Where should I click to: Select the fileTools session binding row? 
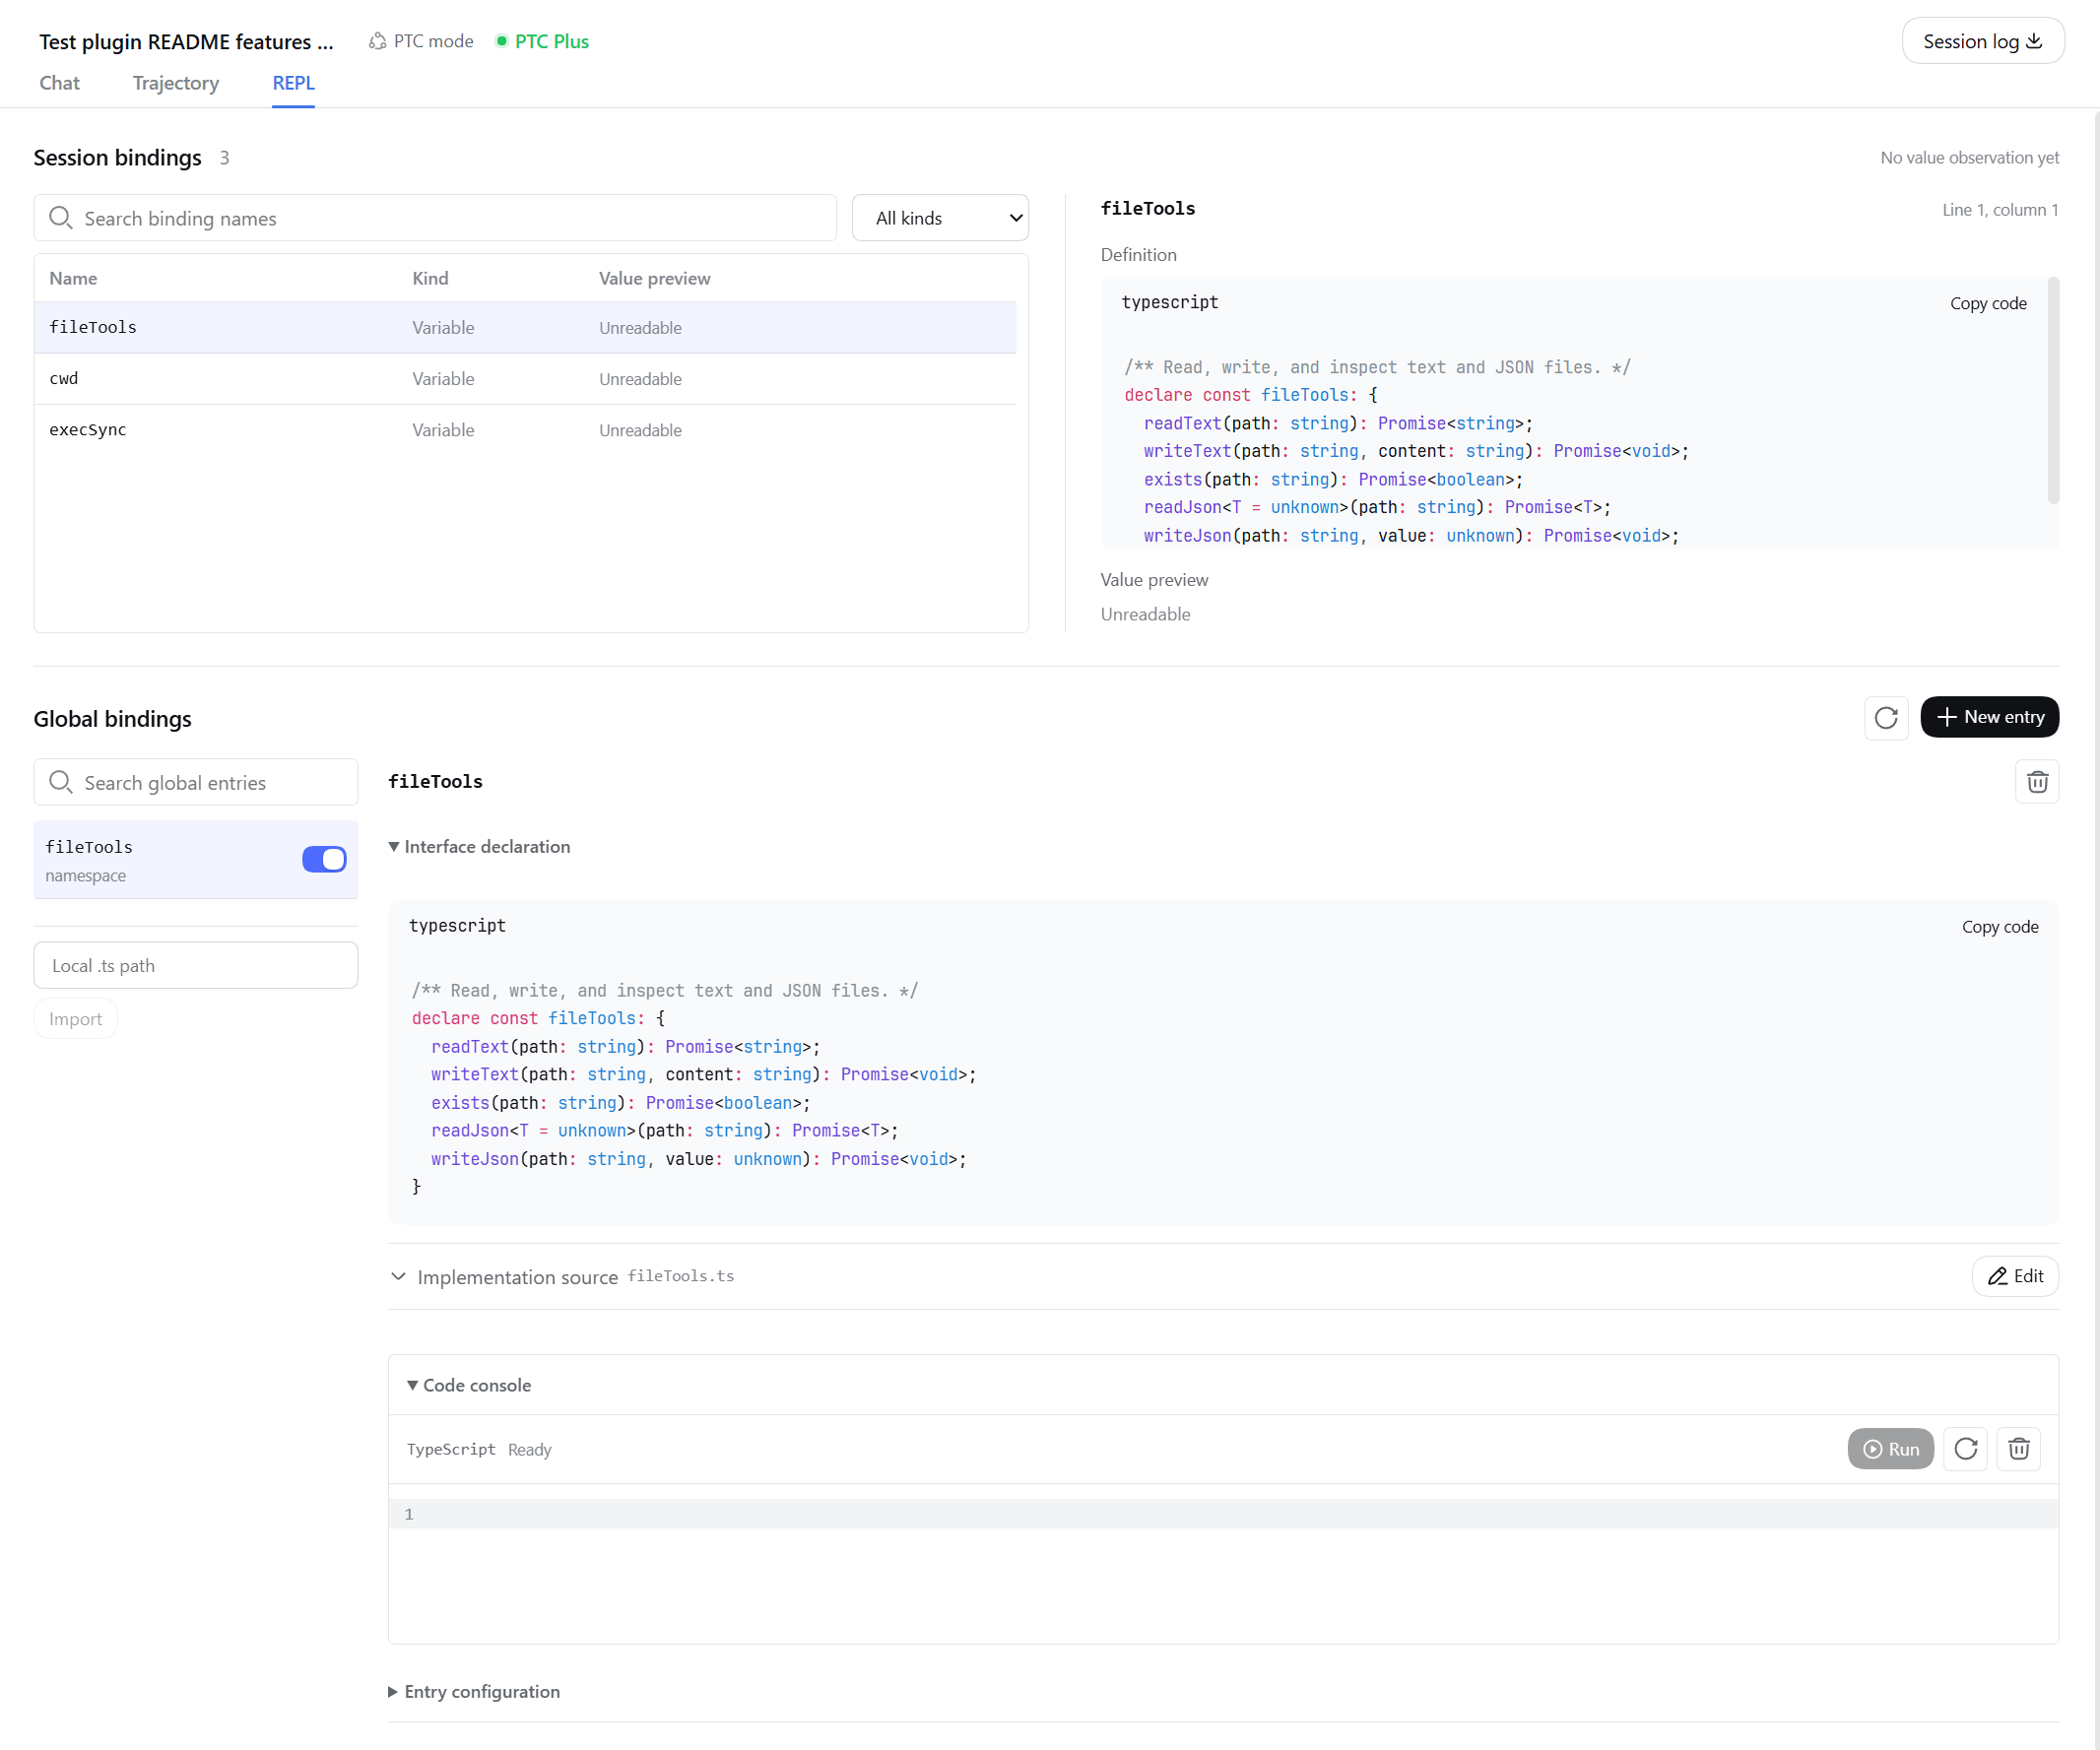(525, 328)
